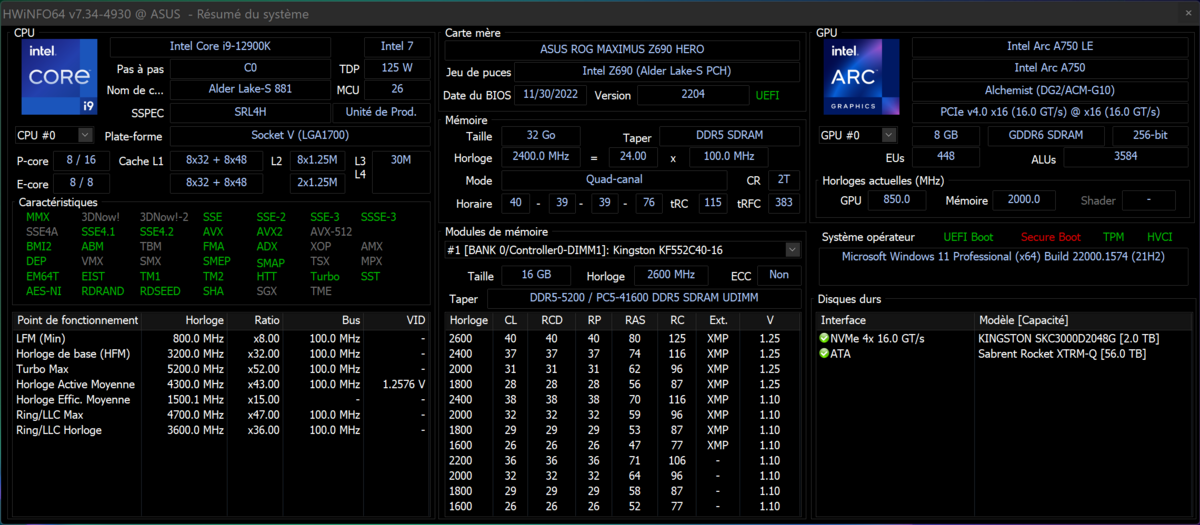This screenshot has width=1200, height=525.
Task: Click the Quad-canal memory mode field
Action: [613, 180]
